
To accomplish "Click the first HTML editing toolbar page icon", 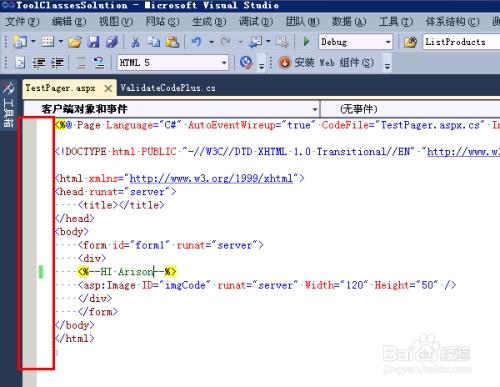I will click(20, 63).
